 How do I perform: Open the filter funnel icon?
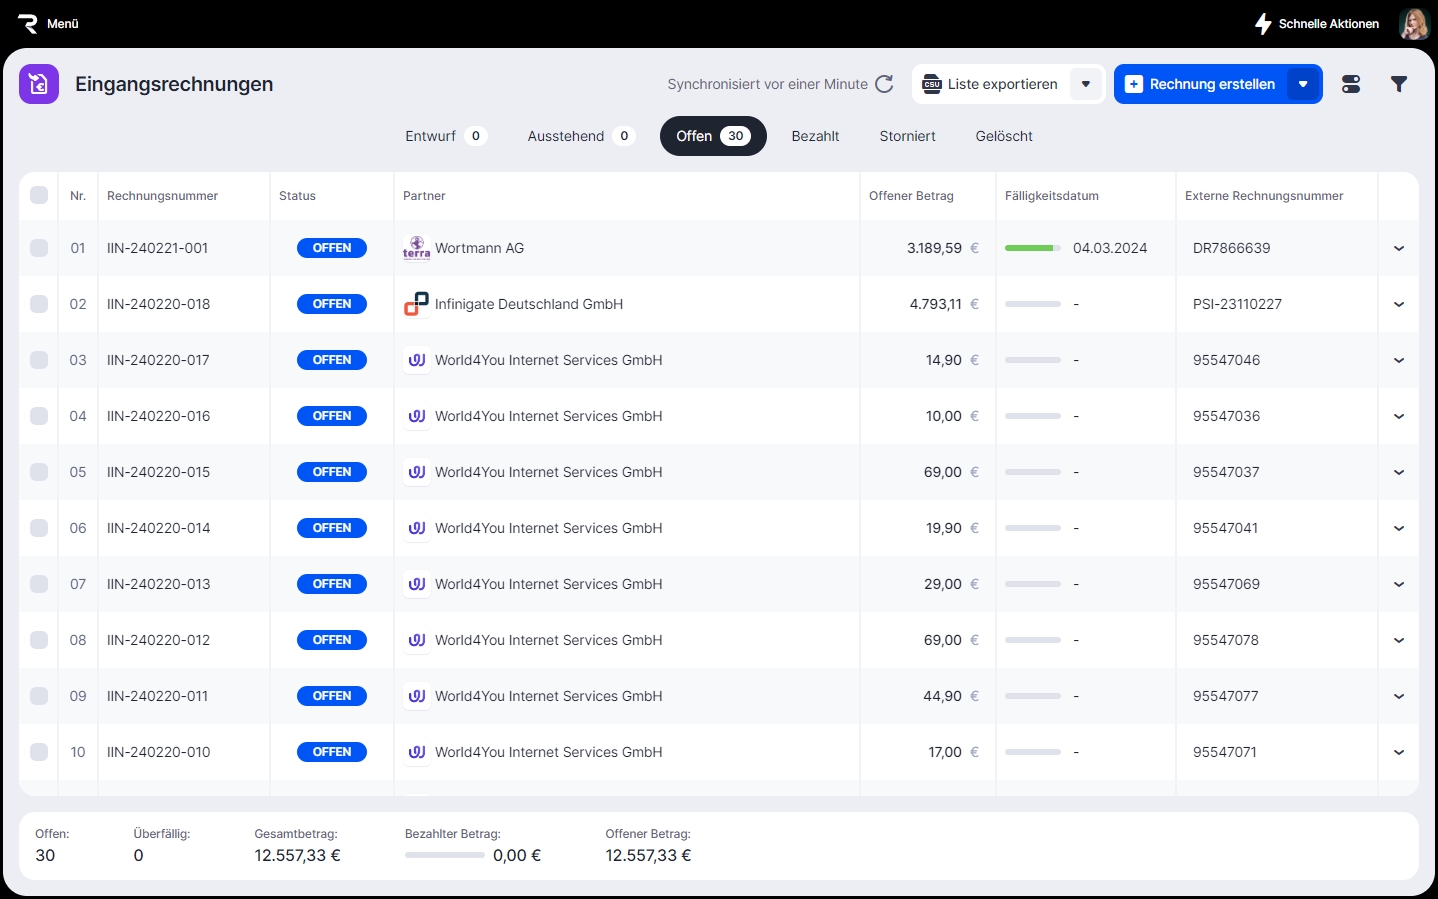[1399, 84]
